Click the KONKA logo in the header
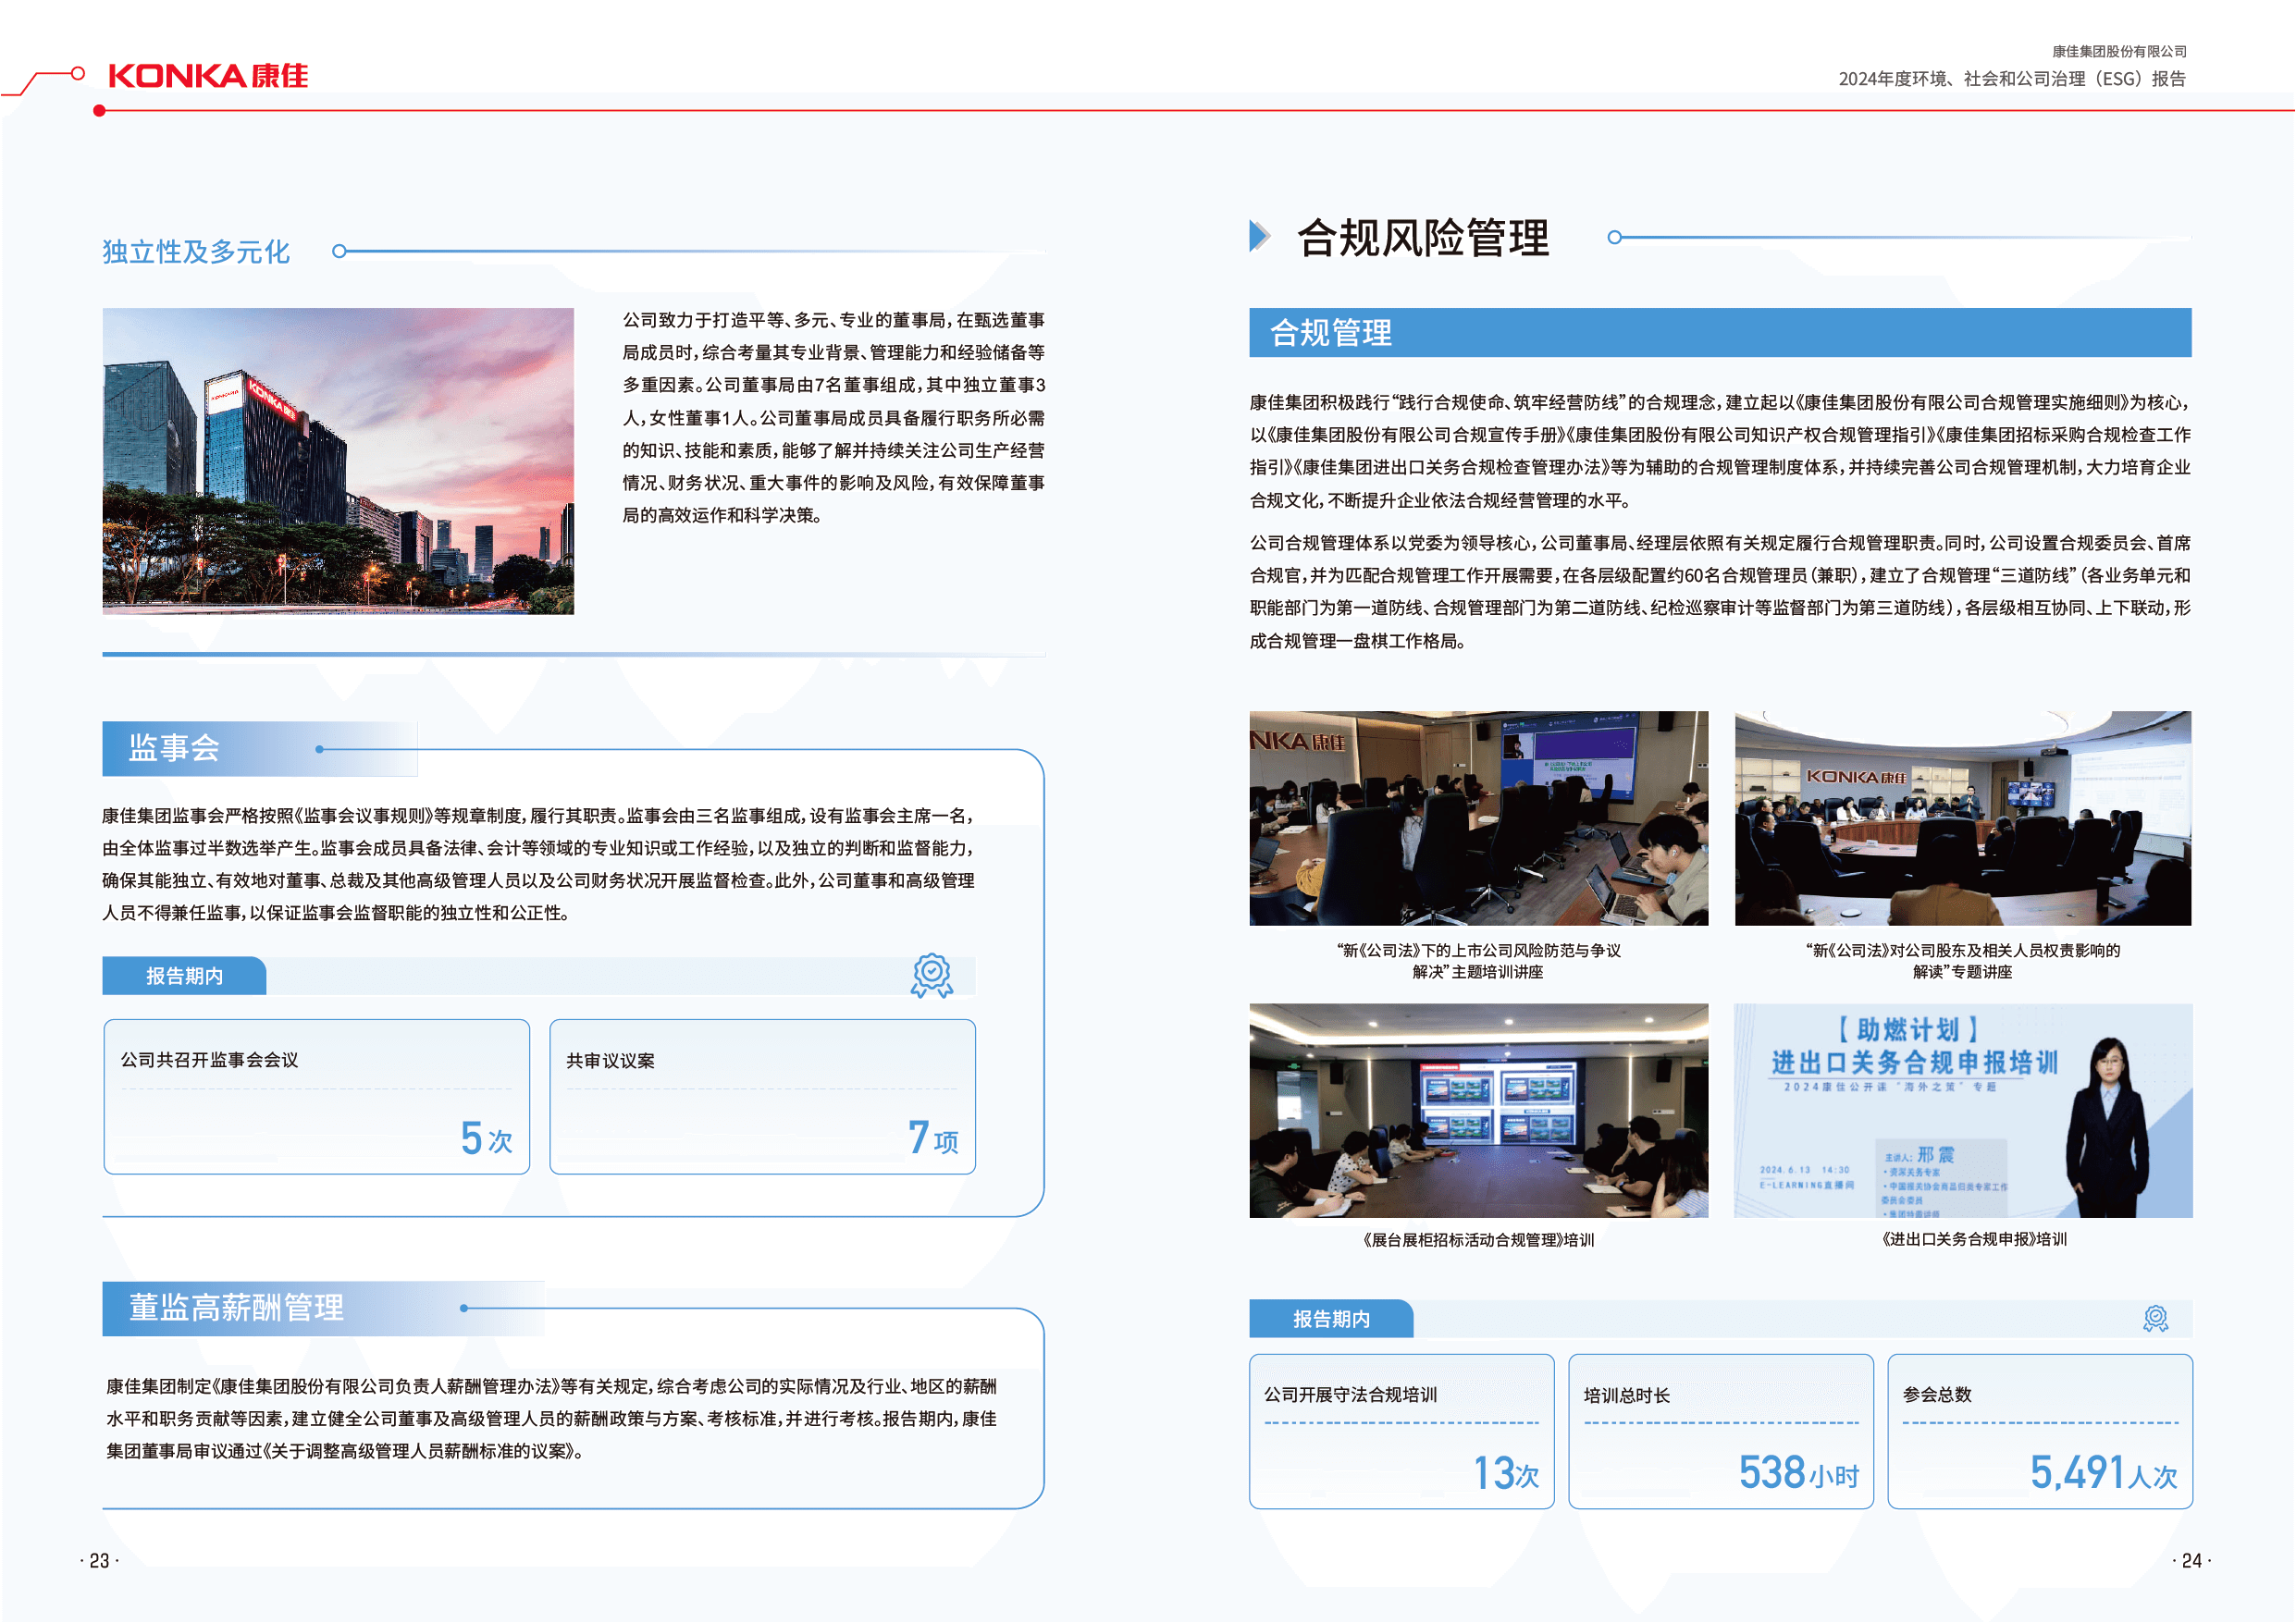 pos(208,76)
